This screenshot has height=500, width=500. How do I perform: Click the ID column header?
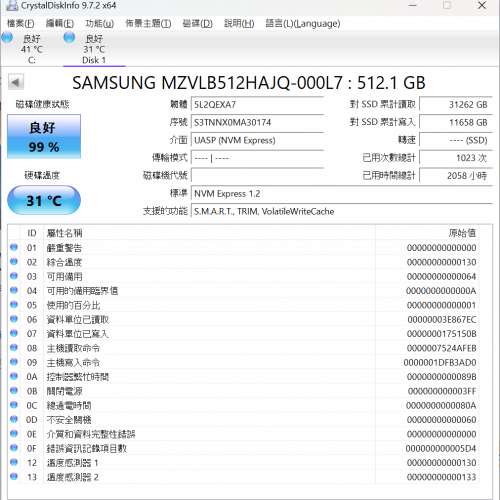coord(32,233)
